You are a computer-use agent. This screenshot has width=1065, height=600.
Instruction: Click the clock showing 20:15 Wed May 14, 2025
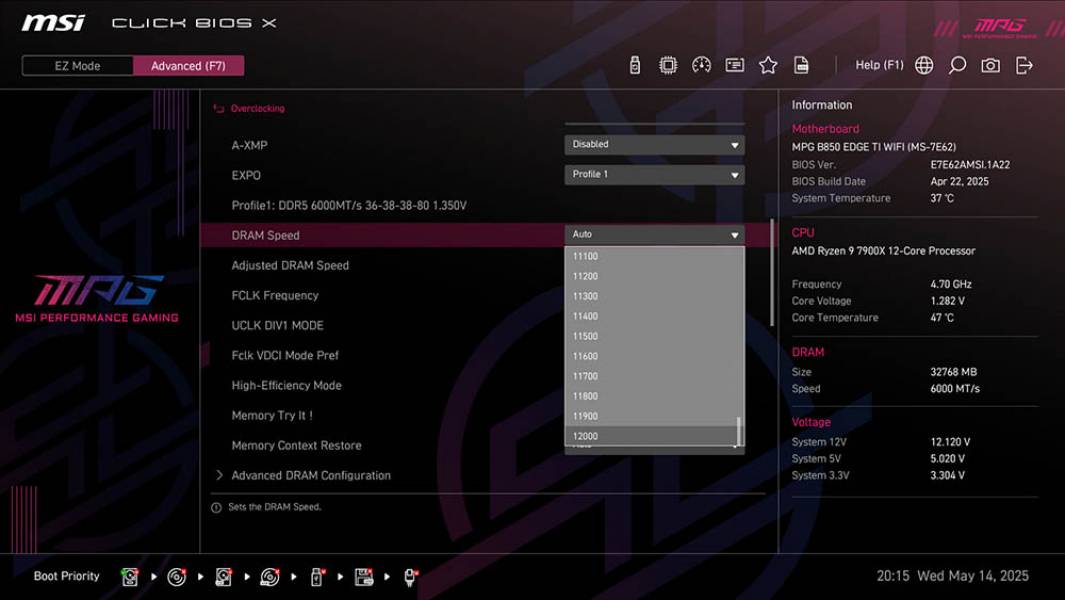click(x=952, y=576)
